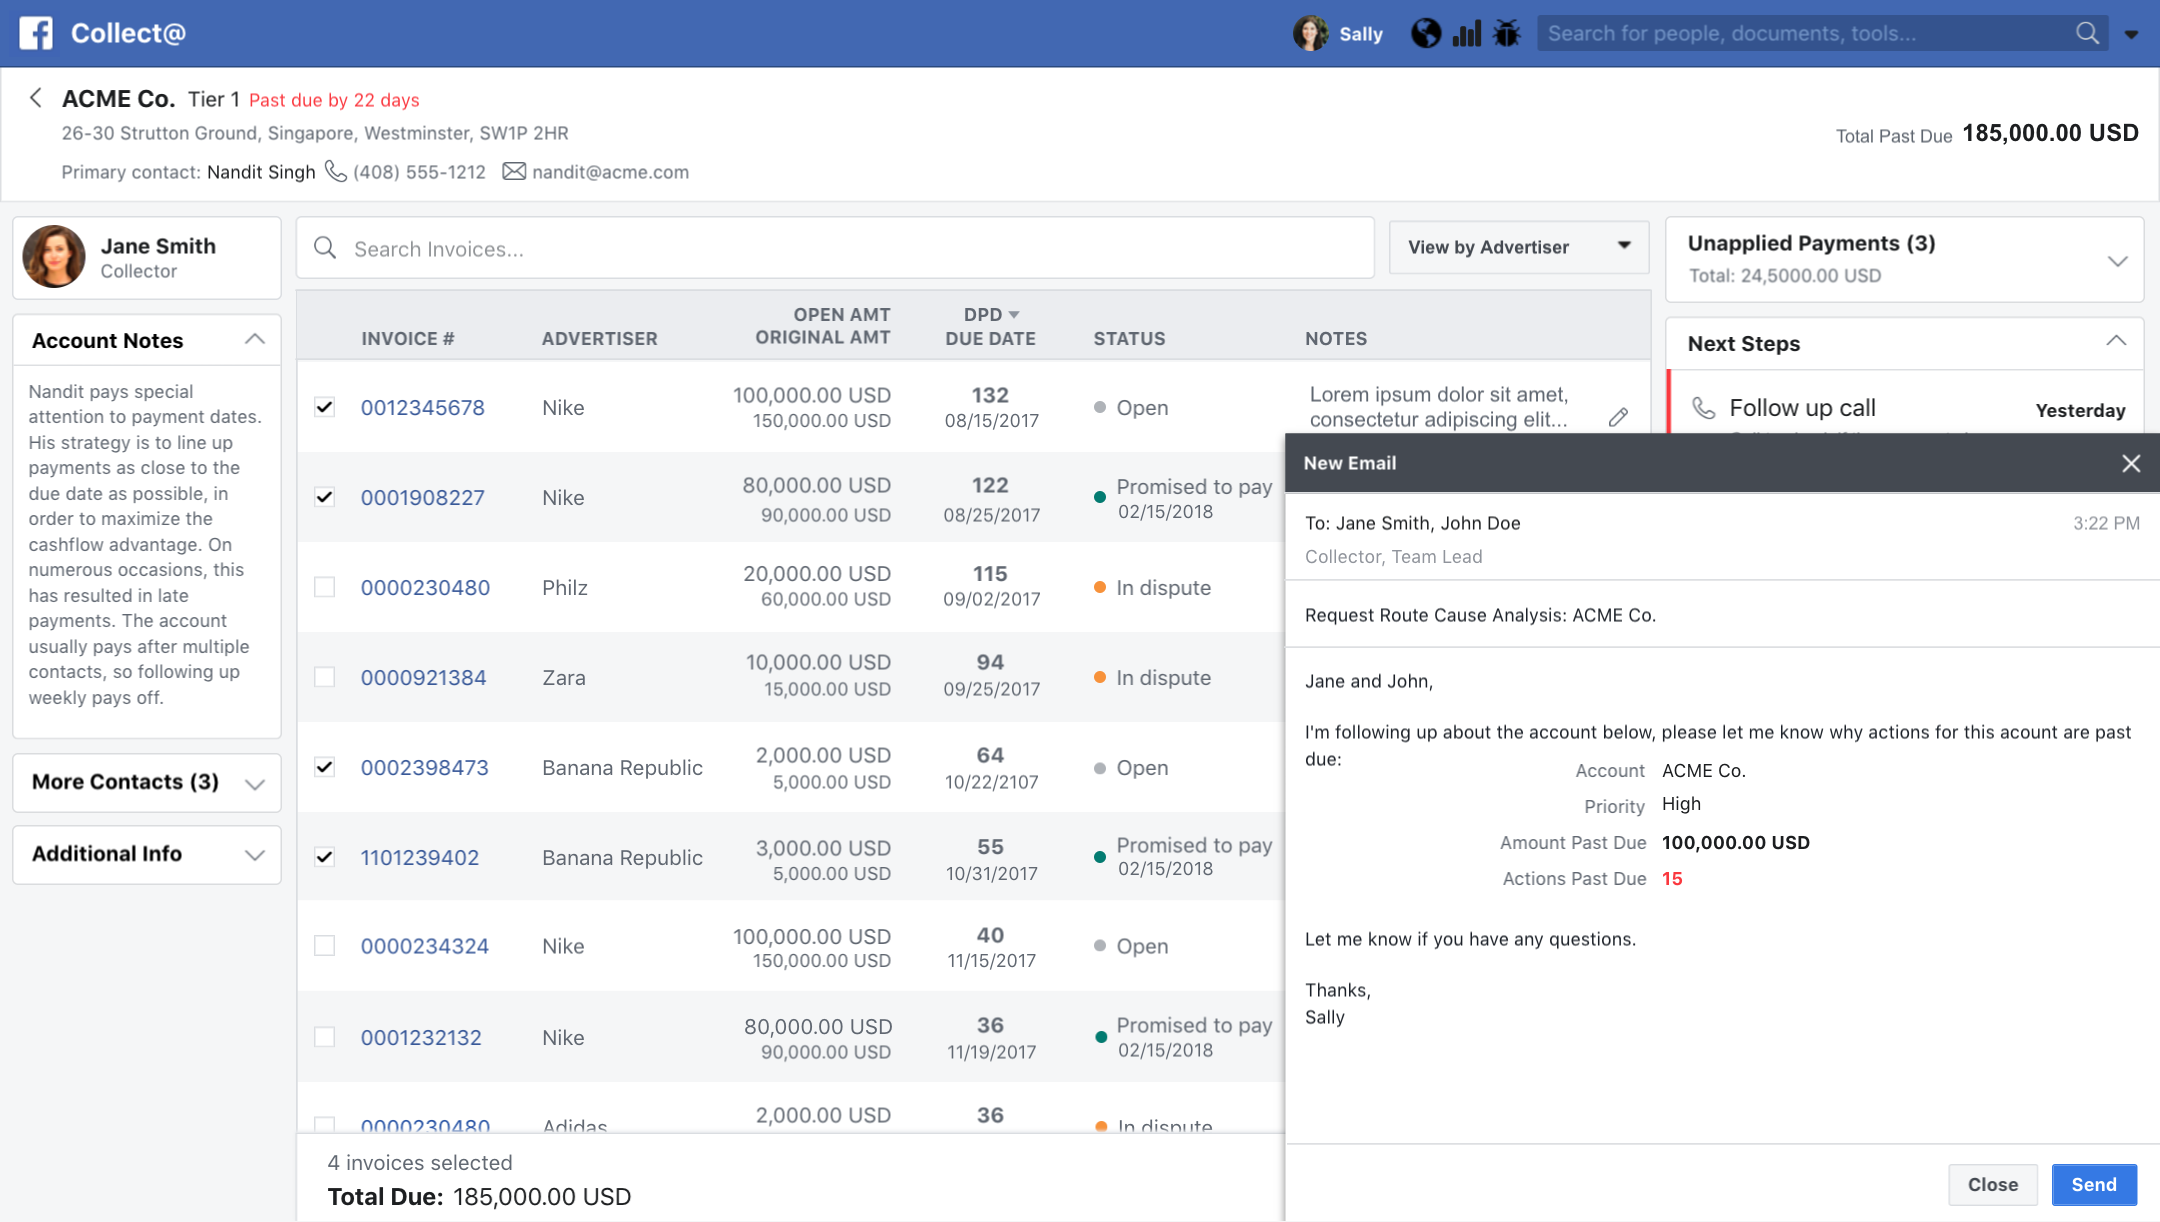Uncheck invoice 0012345678 checkbox
Image resolution: width=2160 pixels, height=1222 pixels.
(x=324, y=407)
